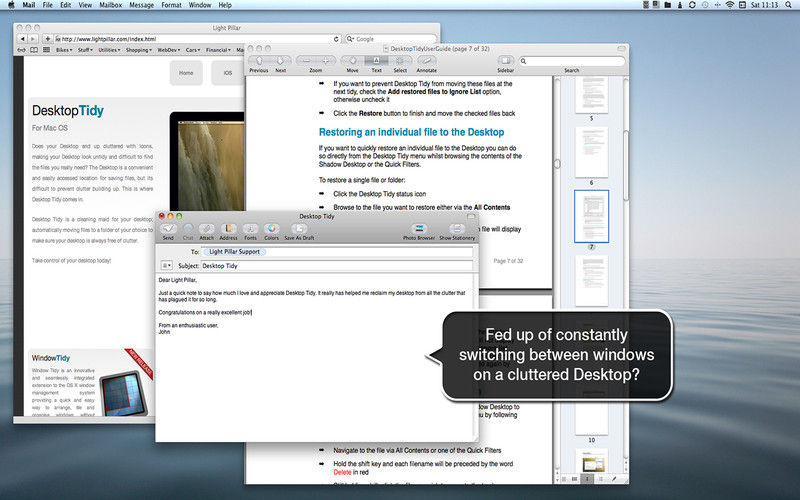Image resolution: width=800 pixels, height=500 pixels.
Task: Open the File menu
Action: pyautogui.click(x=47, y=5)
